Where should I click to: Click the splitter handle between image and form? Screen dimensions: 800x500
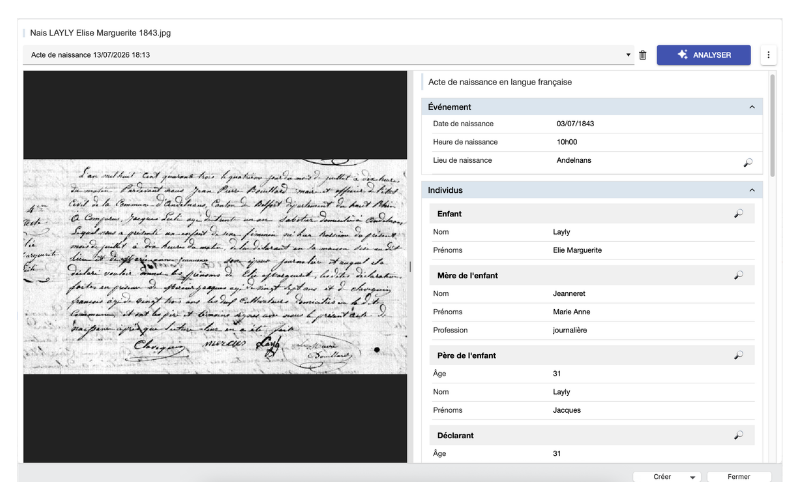point(410,266)
